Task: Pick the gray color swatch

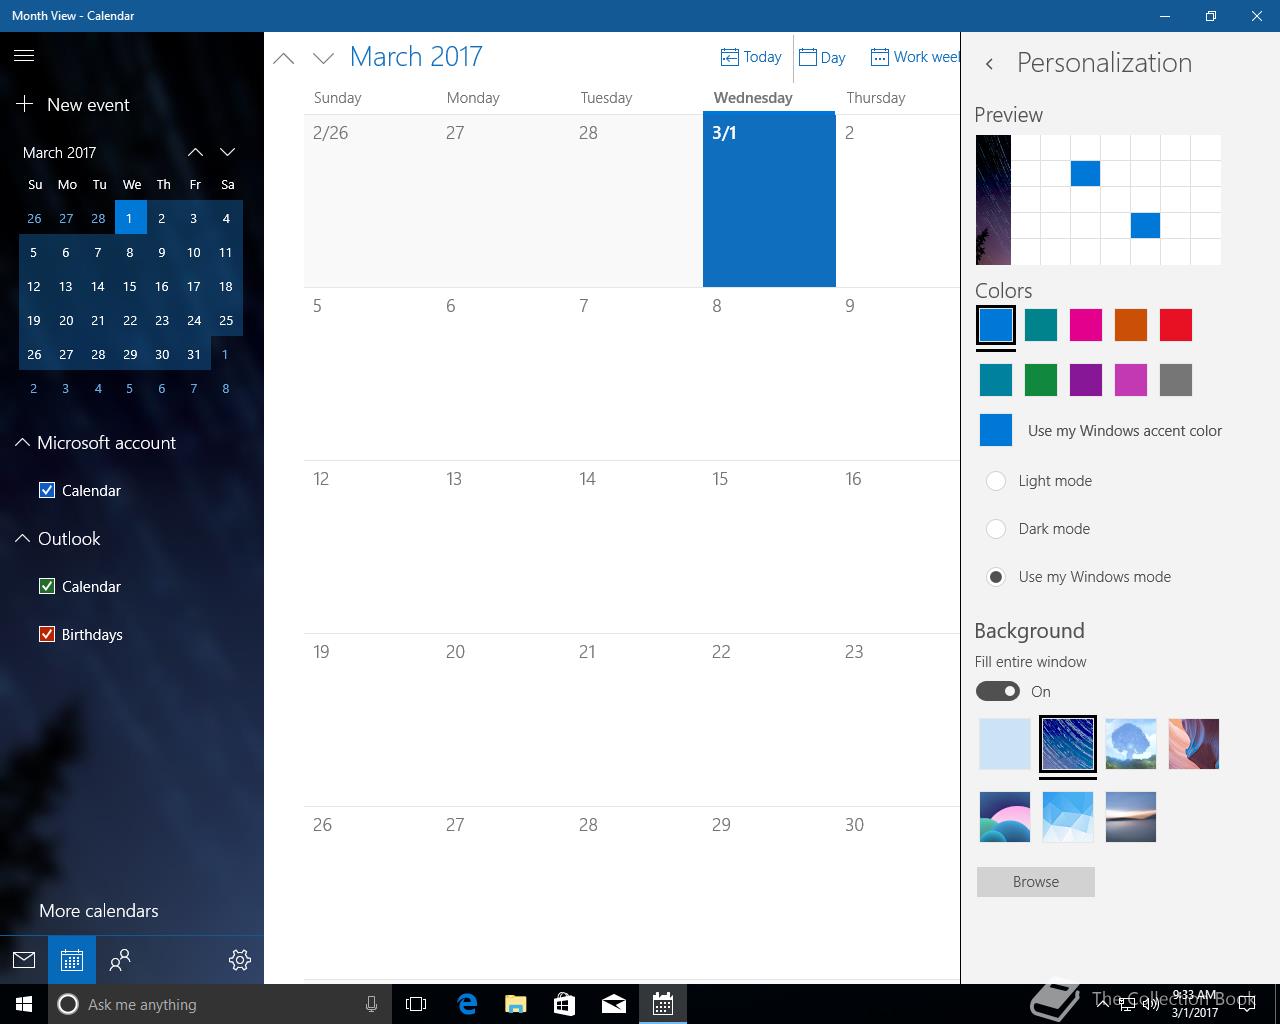Action: (1176, 380)
